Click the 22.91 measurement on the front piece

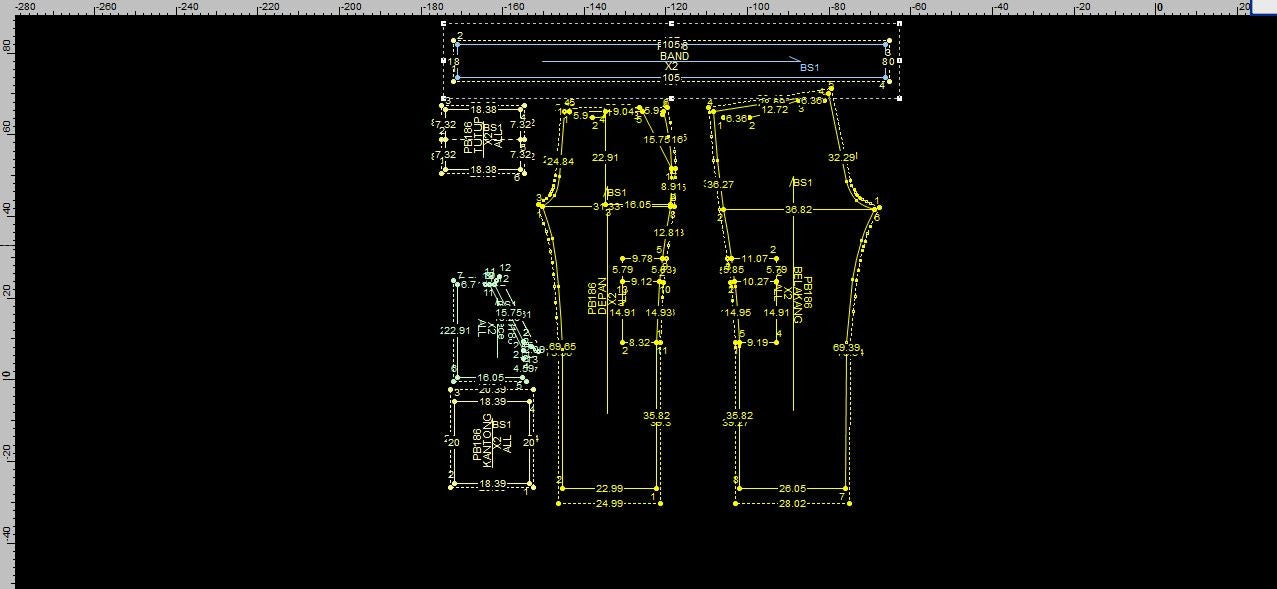(x=605, y=158)
